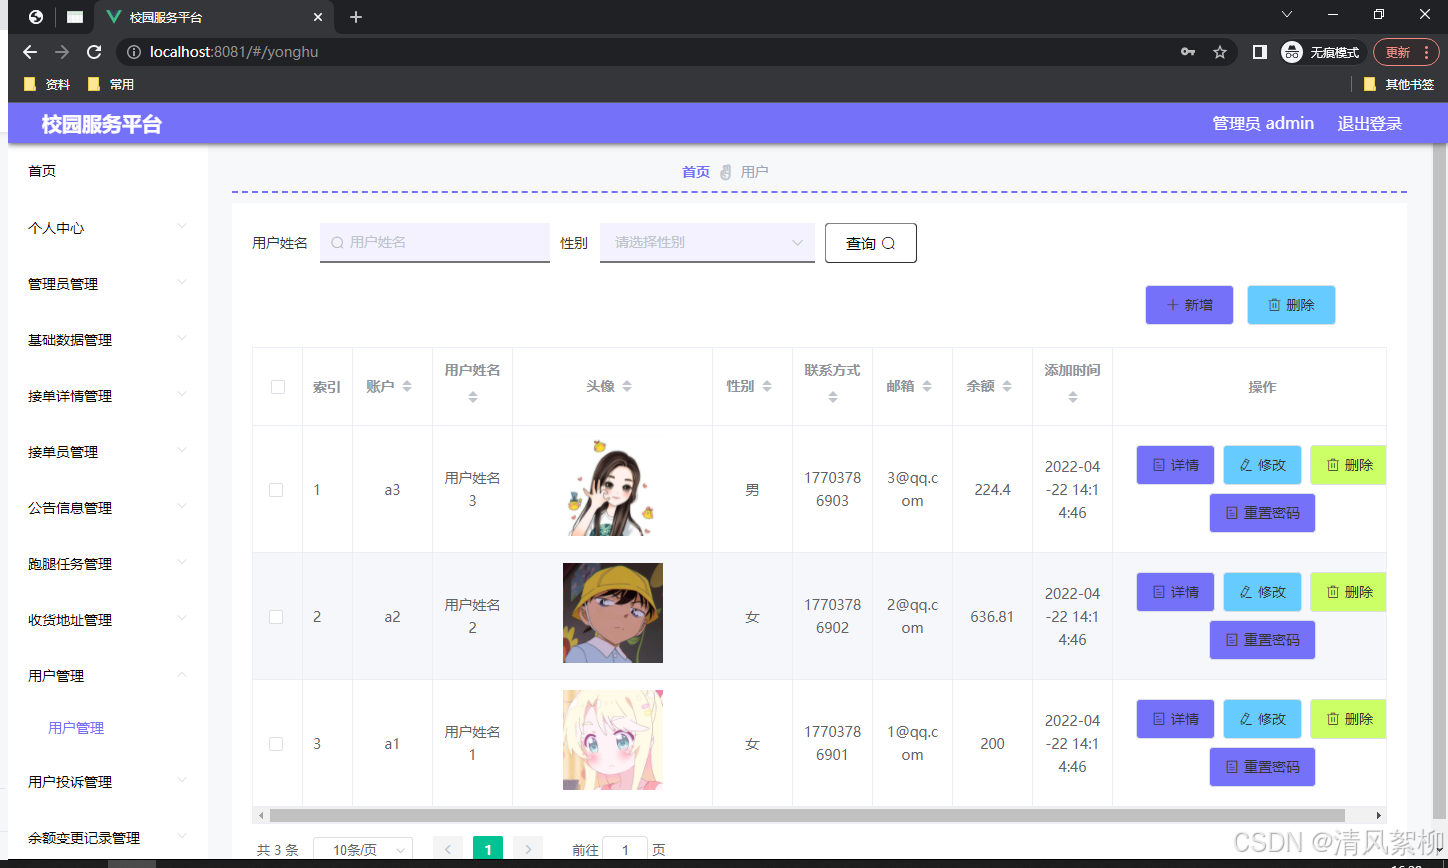Click the site info icon before localhost

(134, 52)
